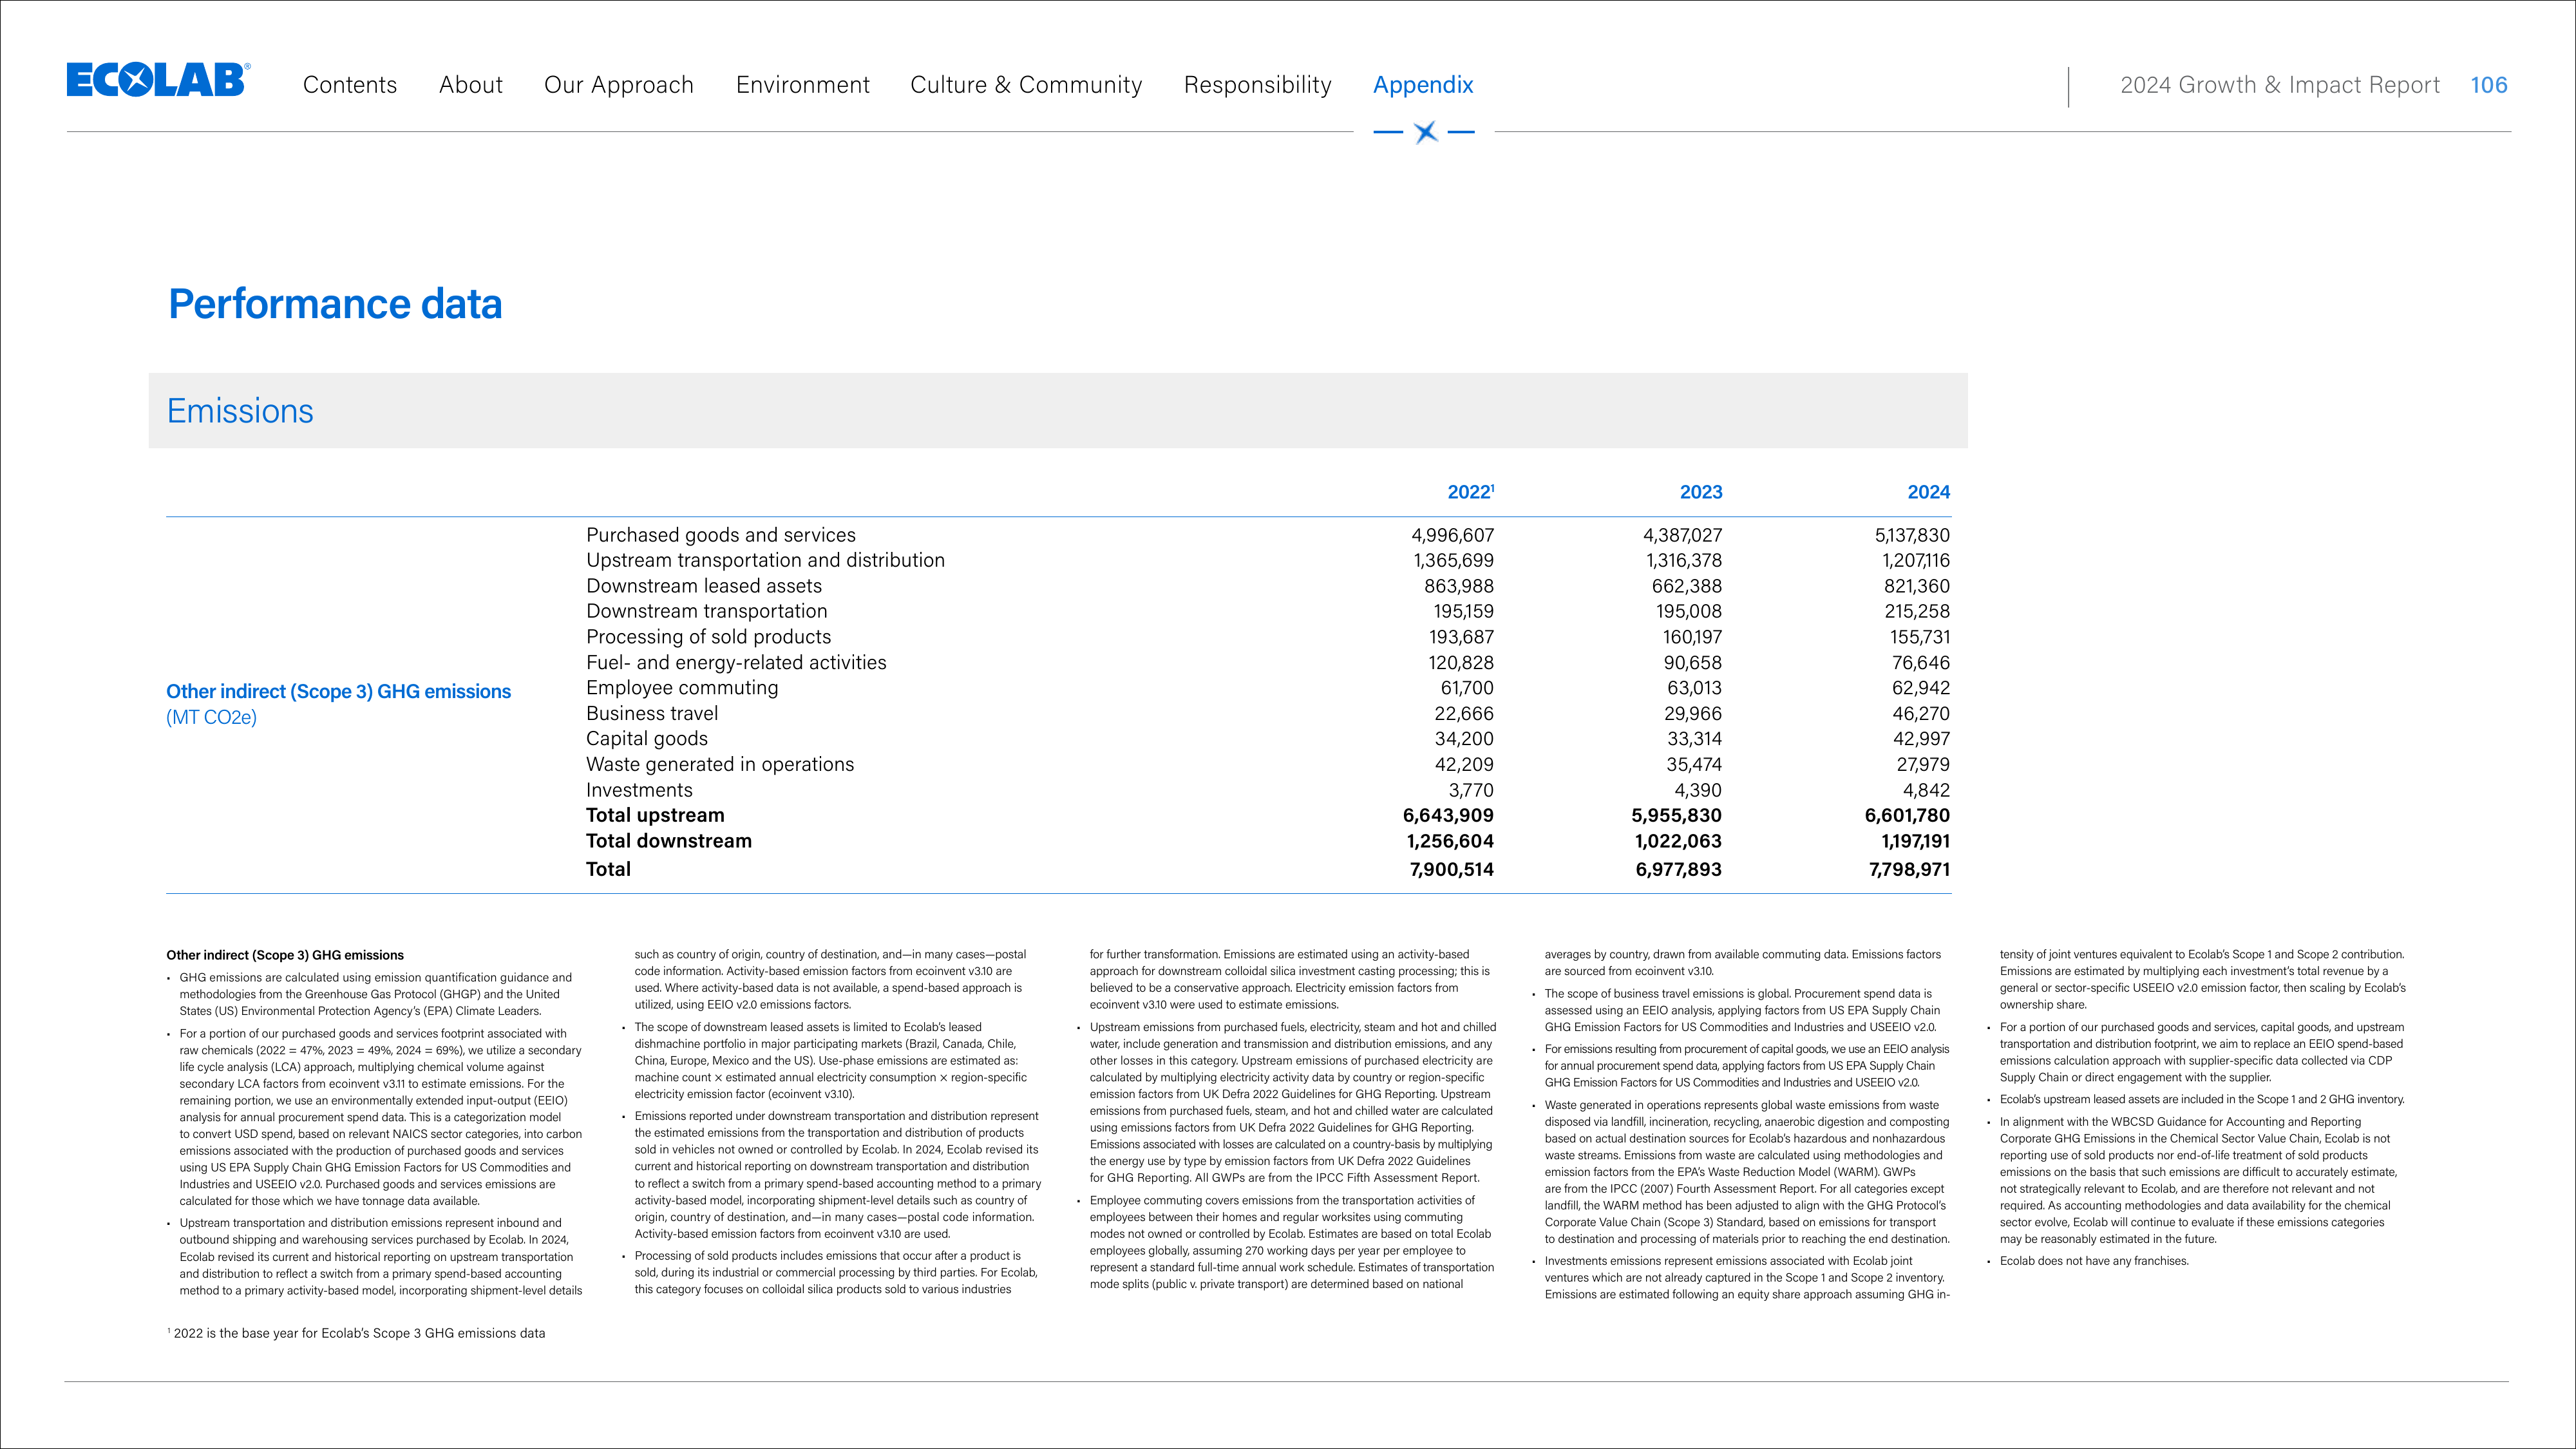Open the Contents navigation item

tap(350, 85)
